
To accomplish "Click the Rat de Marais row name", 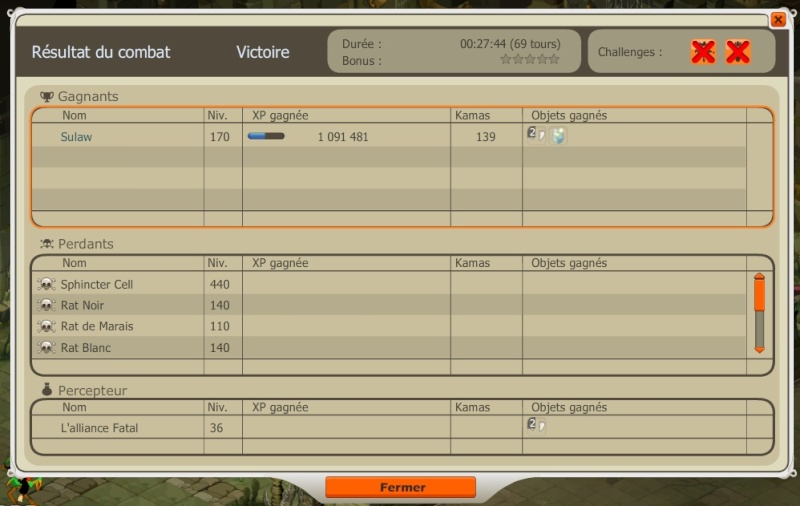I will tap(97, 326).
